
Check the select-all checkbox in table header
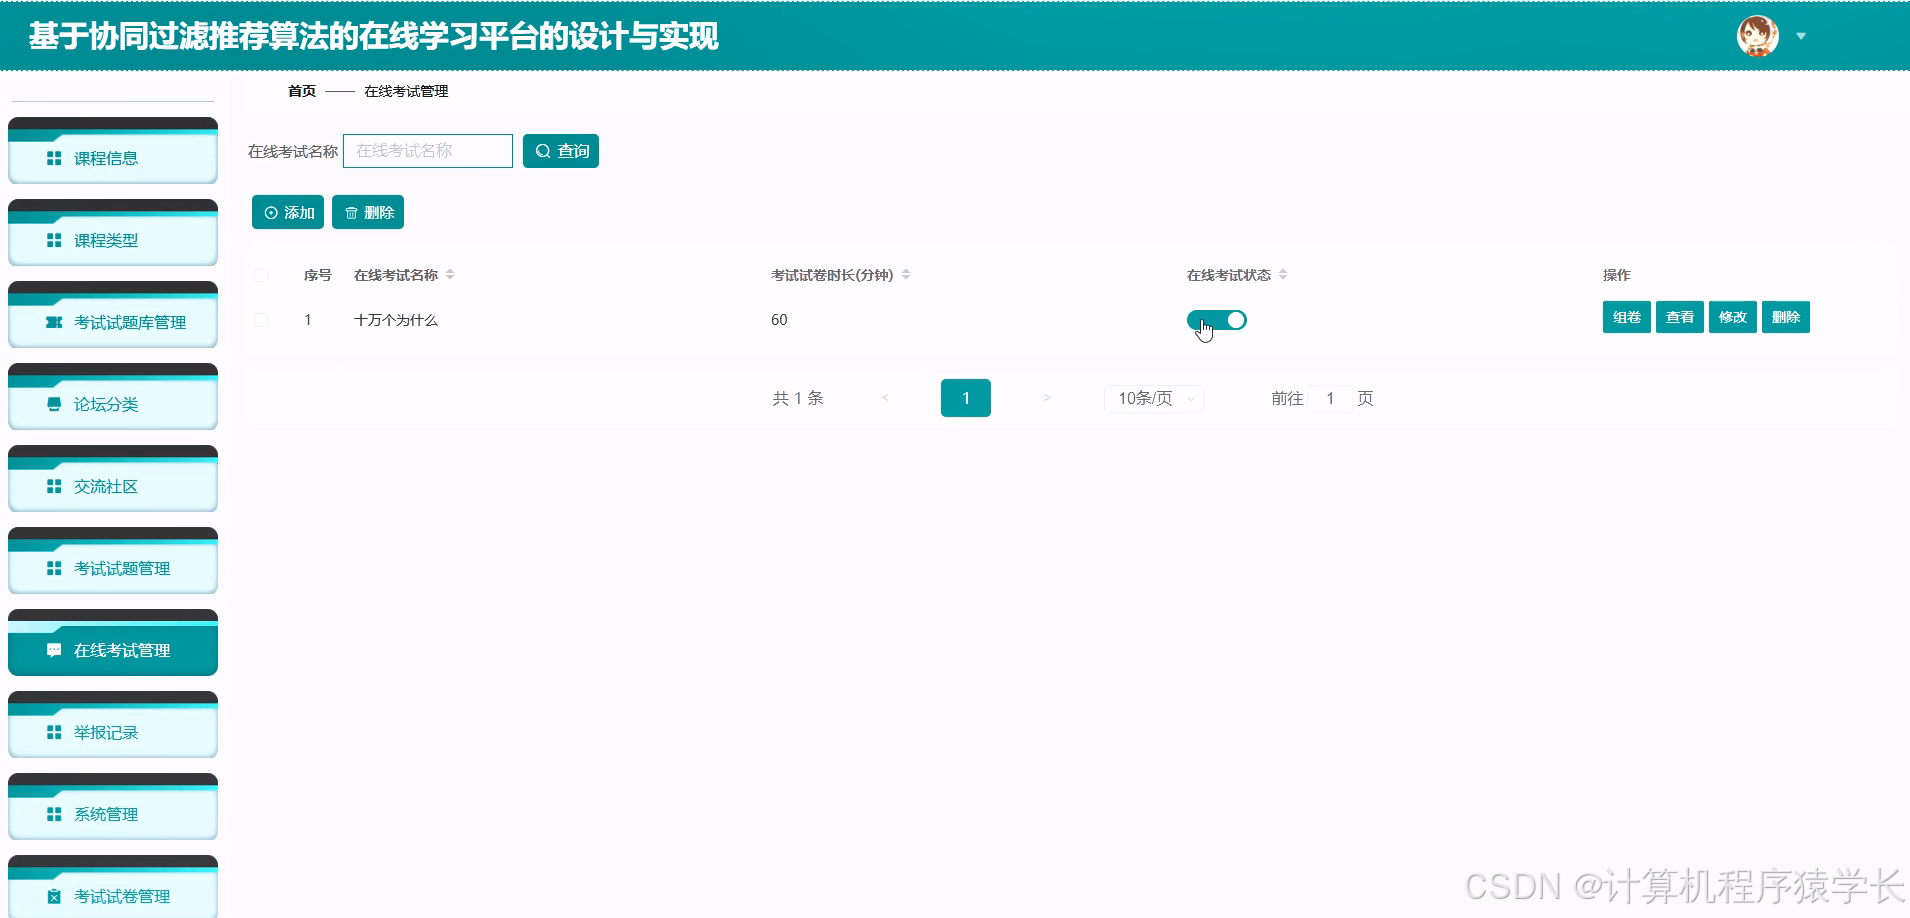[x=262, y=274]
